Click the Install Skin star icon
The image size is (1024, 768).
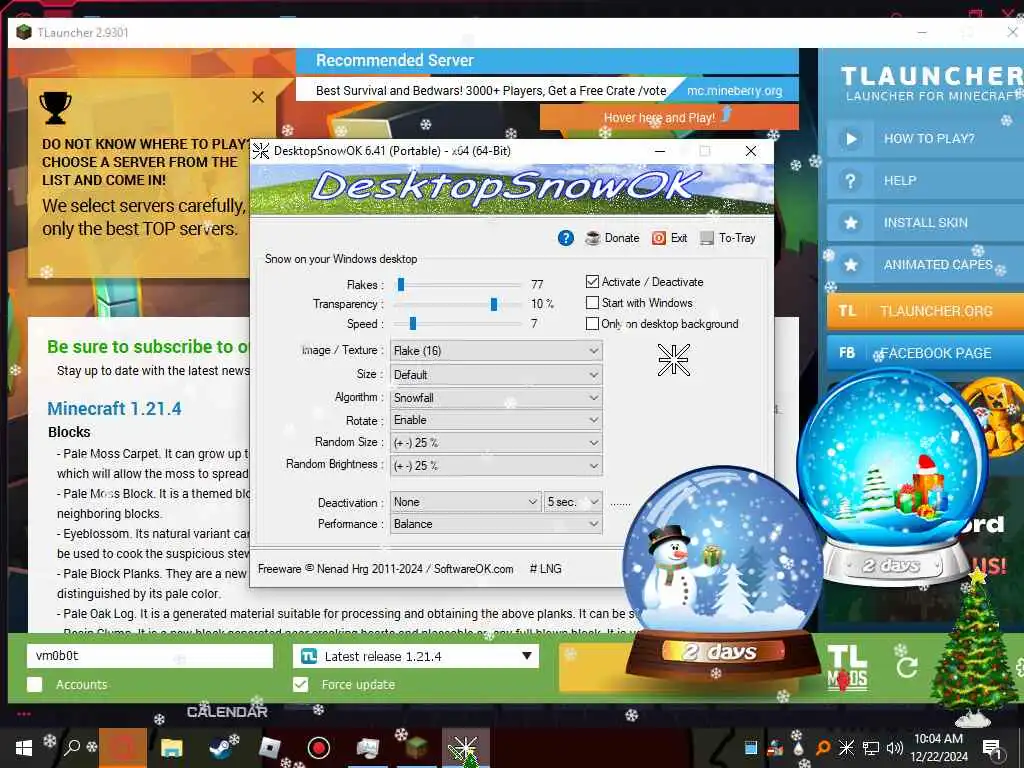(850, 223)
